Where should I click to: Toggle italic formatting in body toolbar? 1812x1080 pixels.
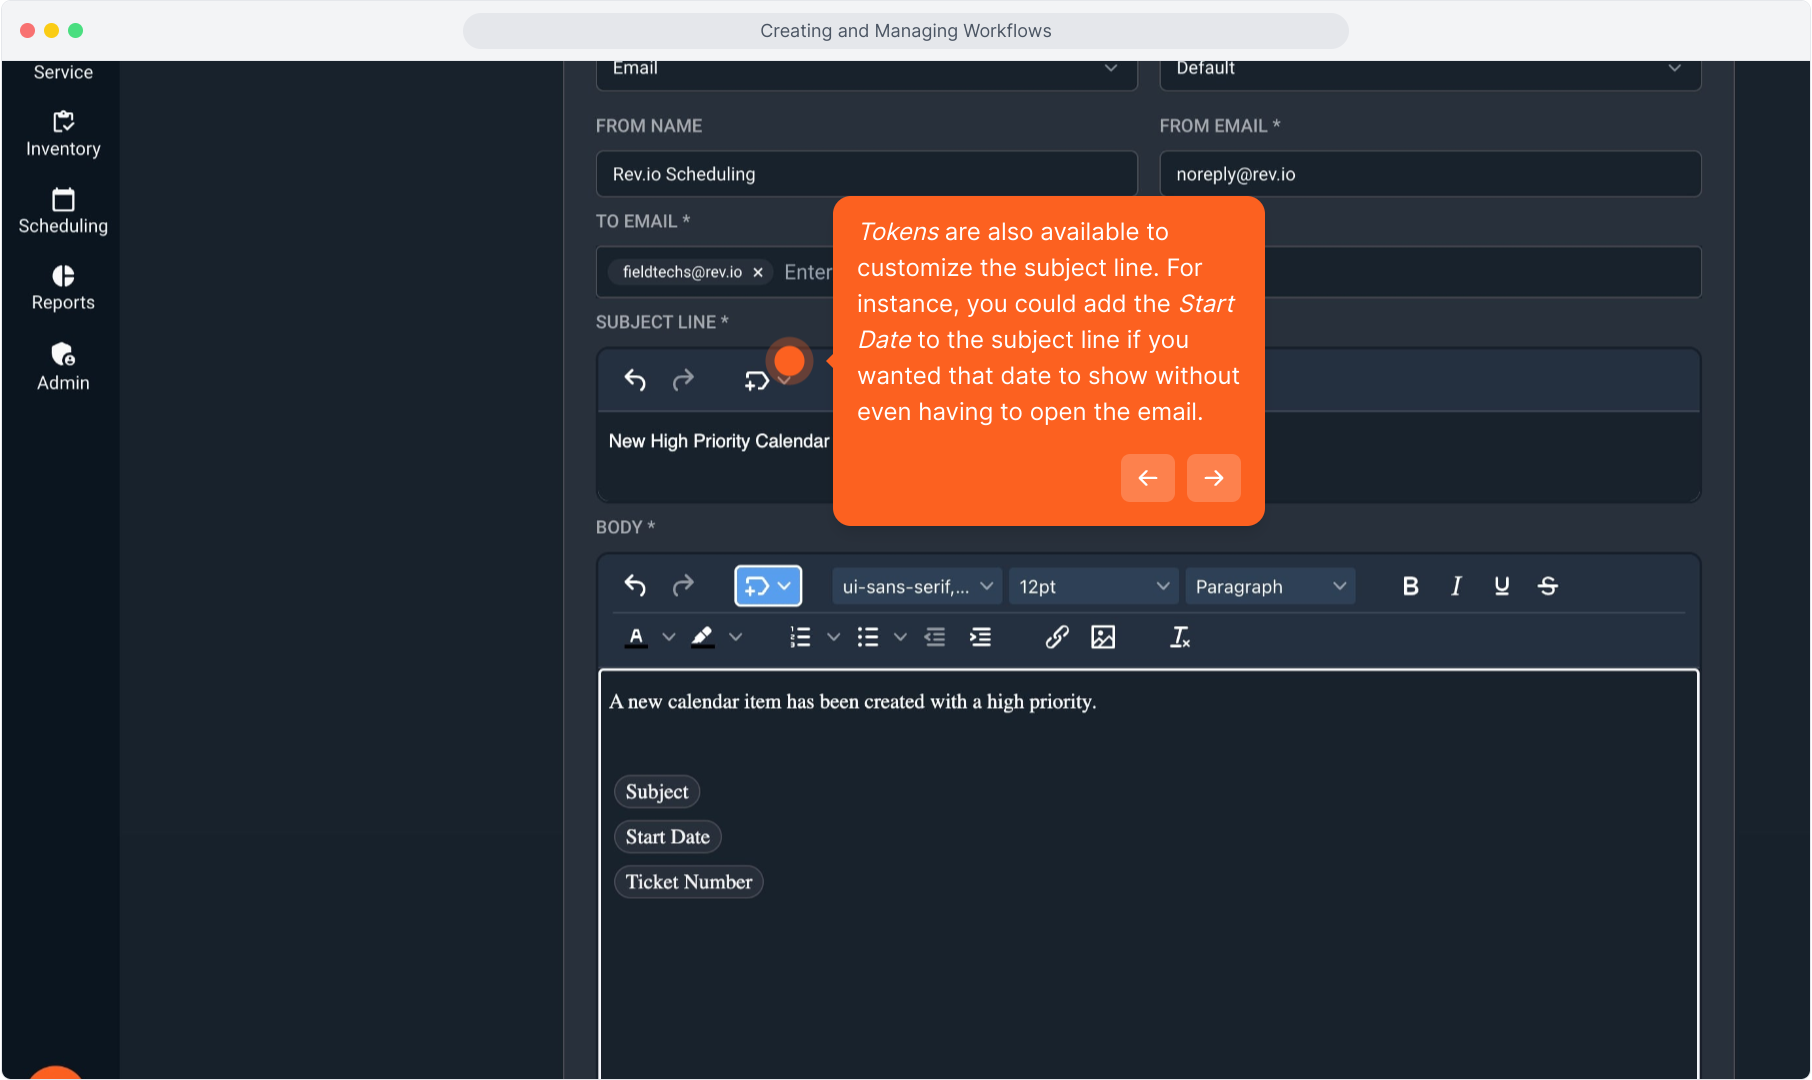pos(1456,586)
